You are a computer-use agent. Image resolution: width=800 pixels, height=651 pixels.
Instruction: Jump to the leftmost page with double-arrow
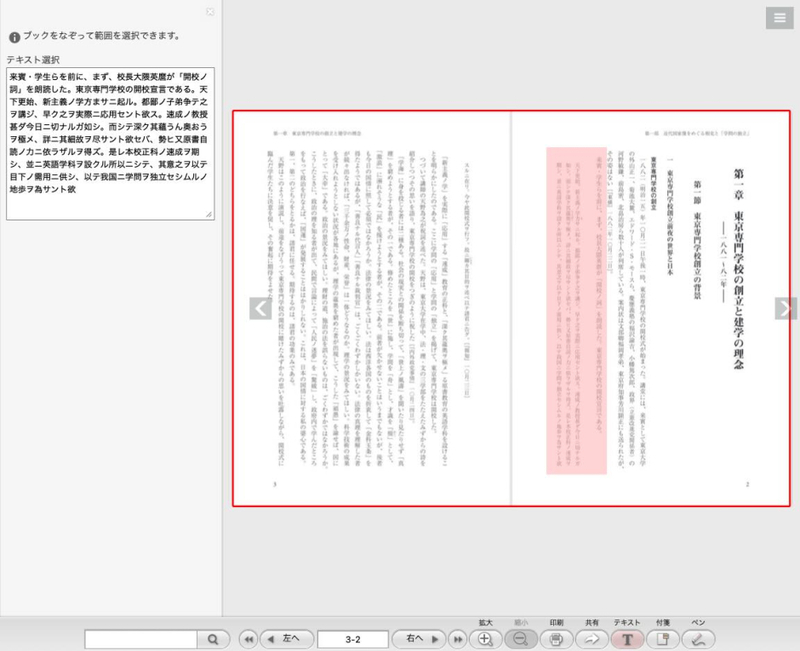(x=247, y=638)
